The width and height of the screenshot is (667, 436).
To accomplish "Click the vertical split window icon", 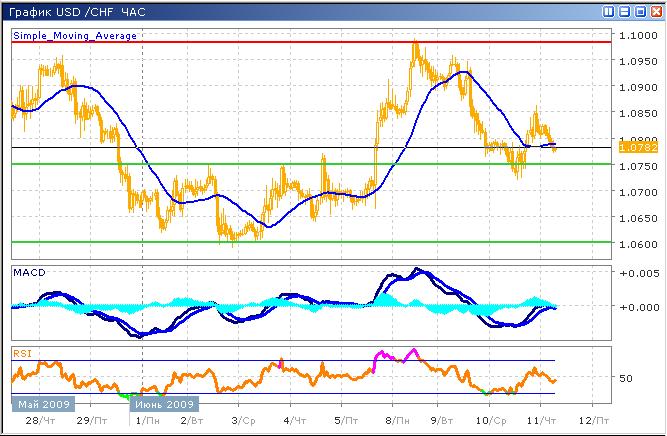I will pyautogui.click(x=609, y=11).
